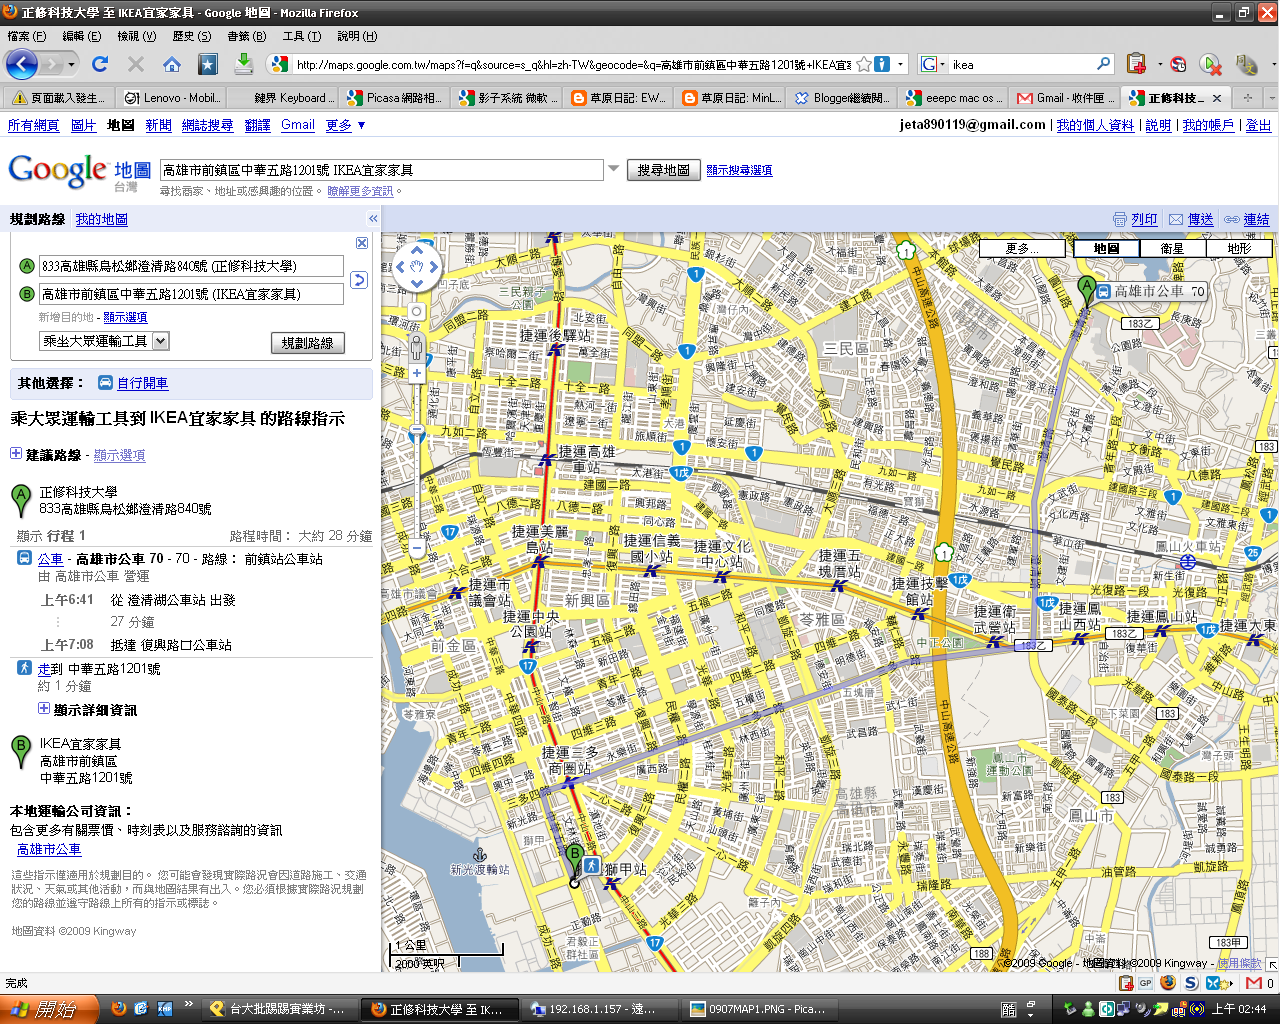Select the 地圖 map view button
Image resolution: width=1280 pixels, height=1024 pixels.
coord(1106,248)
